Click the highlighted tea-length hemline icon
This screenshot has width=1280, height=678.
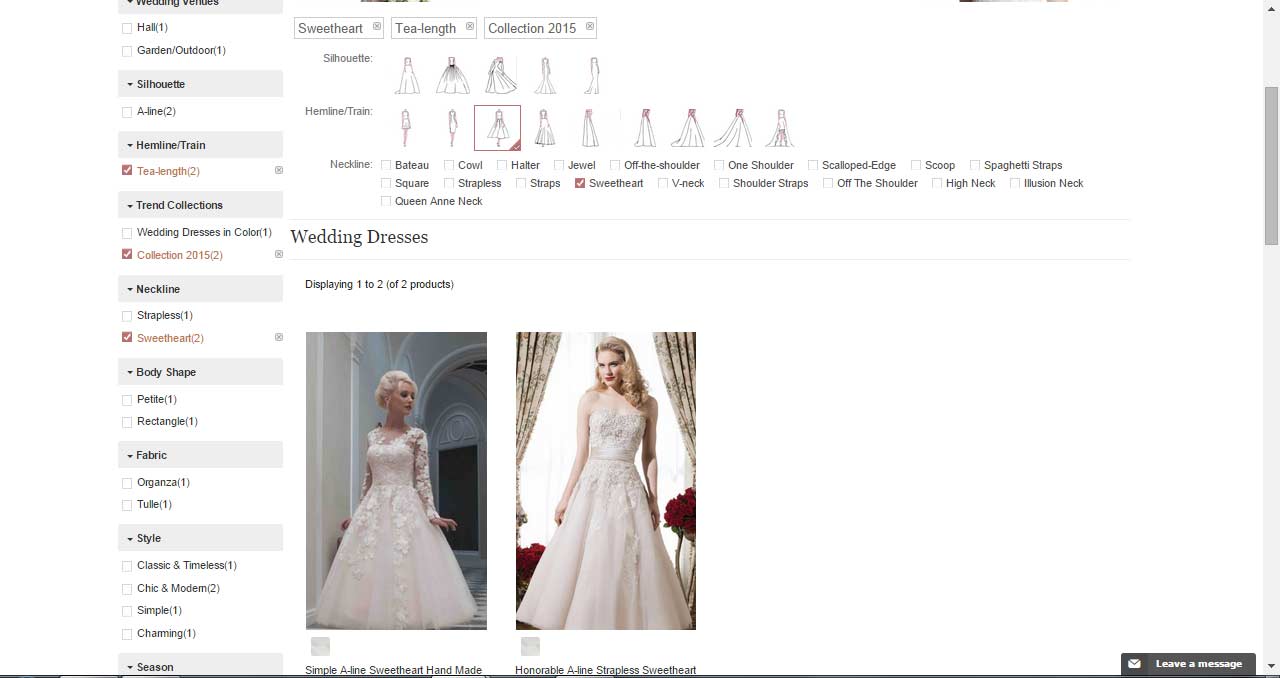point(497,128)
